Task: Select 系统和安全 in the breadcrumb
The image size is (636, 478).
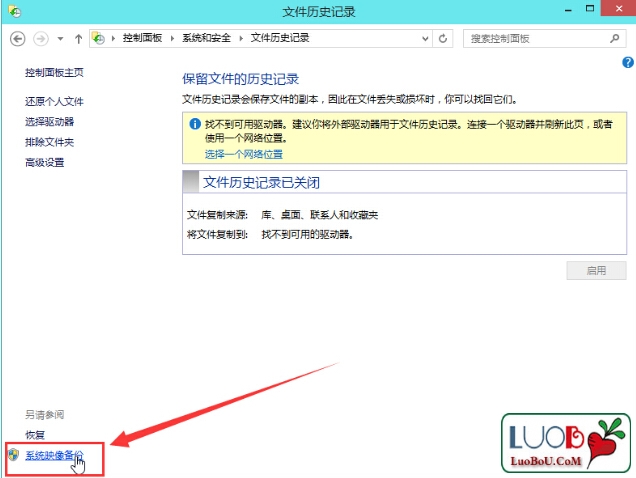Action: click(x=206, y=38)
